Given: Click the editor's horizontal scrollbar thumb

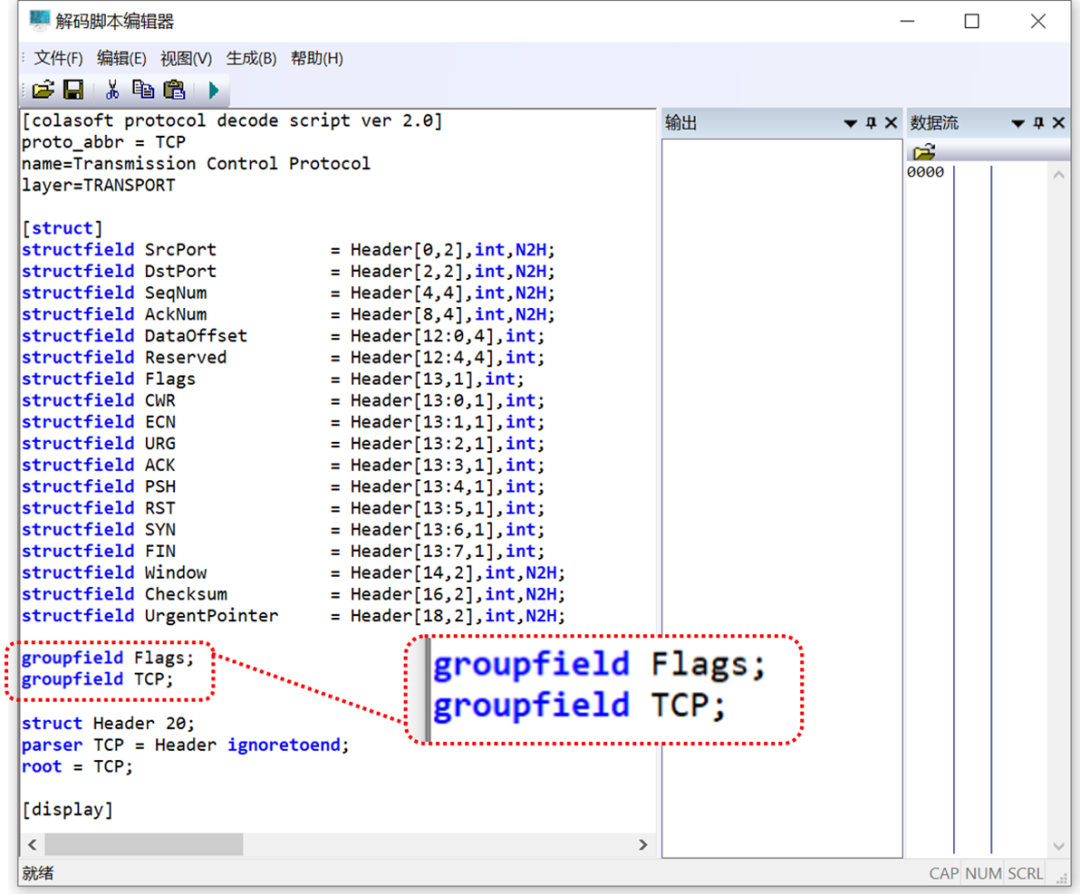Looking at the screenshot, I should point(142,845).
